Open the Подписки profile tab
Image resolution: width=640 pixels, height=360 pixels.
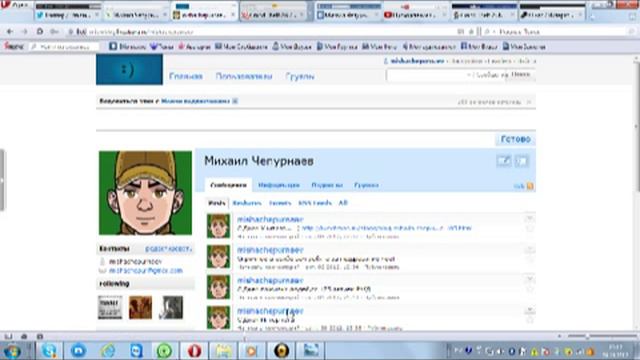click(327, 185)
